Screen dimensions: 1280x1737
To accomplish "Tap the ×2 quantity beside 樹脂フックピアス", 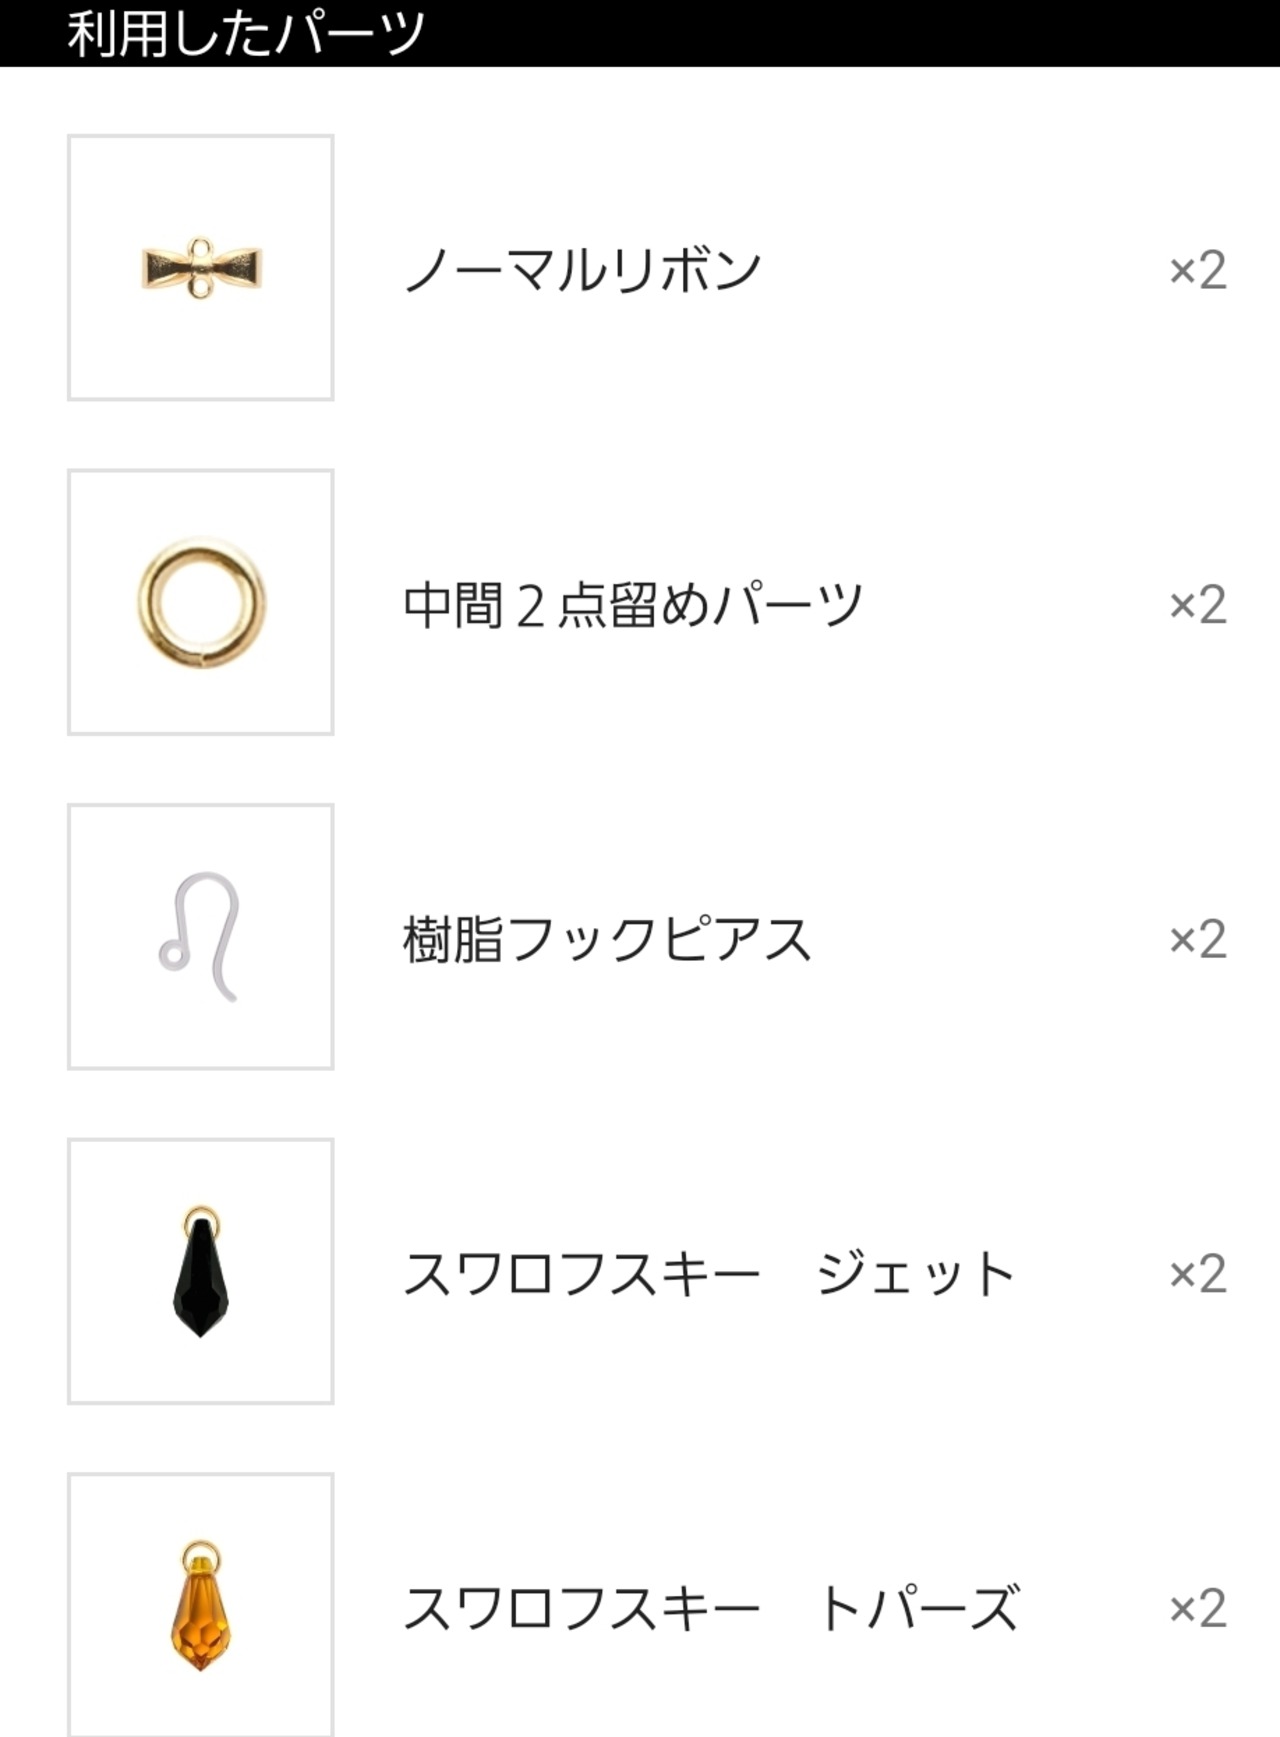I will pos(1197,939).
